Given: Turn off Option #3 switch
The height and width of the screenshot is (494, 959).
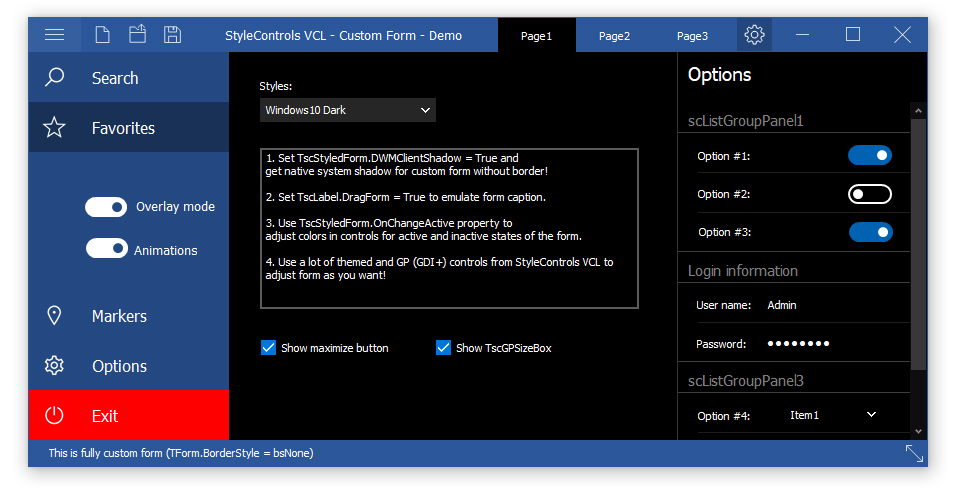Looking at the screenshot, I should coord(870,232).
